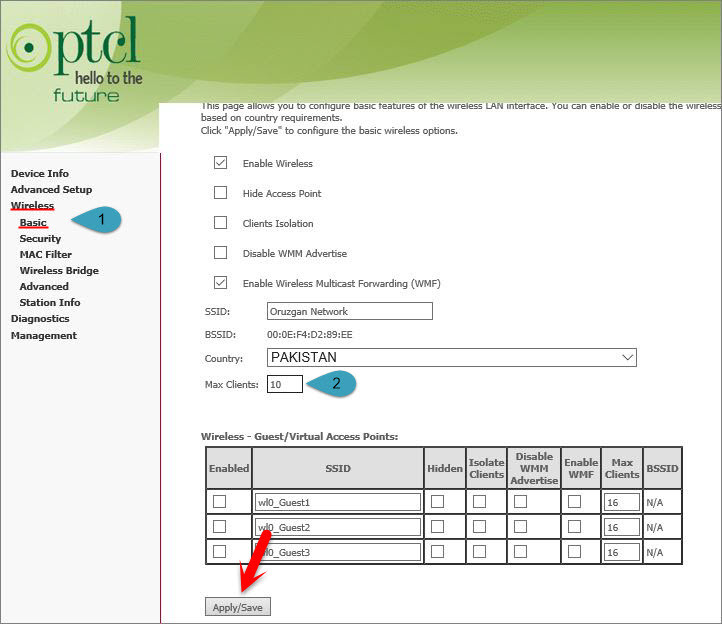The image size is (722, 624).
Task: Click the SSID field with Oruzgan Network
Action: [350, 311]
